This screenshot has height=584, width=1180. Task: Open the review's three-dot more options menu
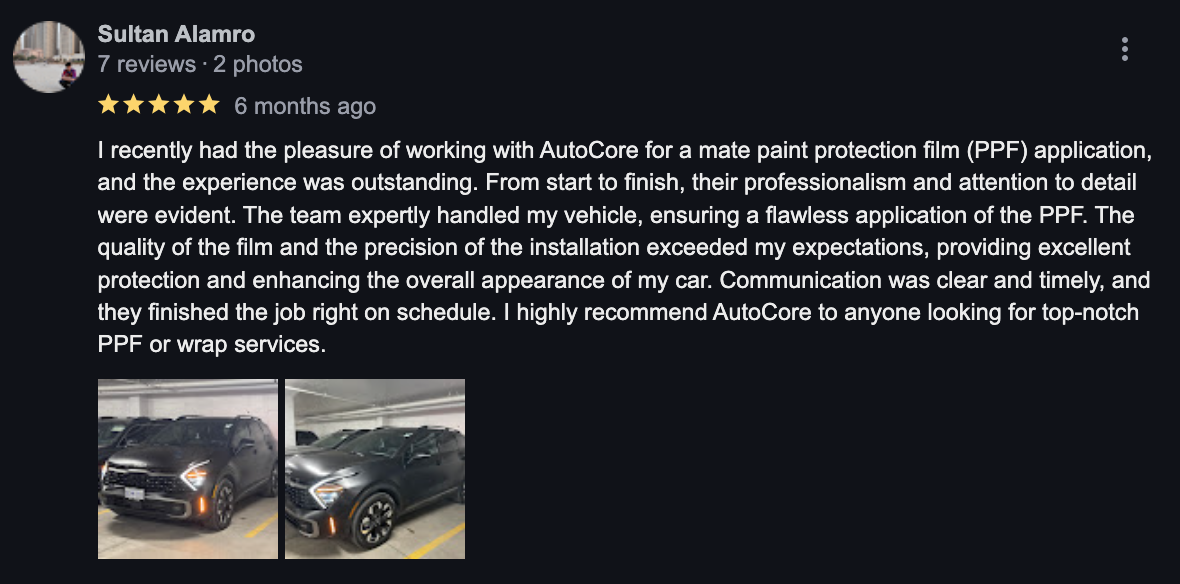click(x=1125, y=49)
